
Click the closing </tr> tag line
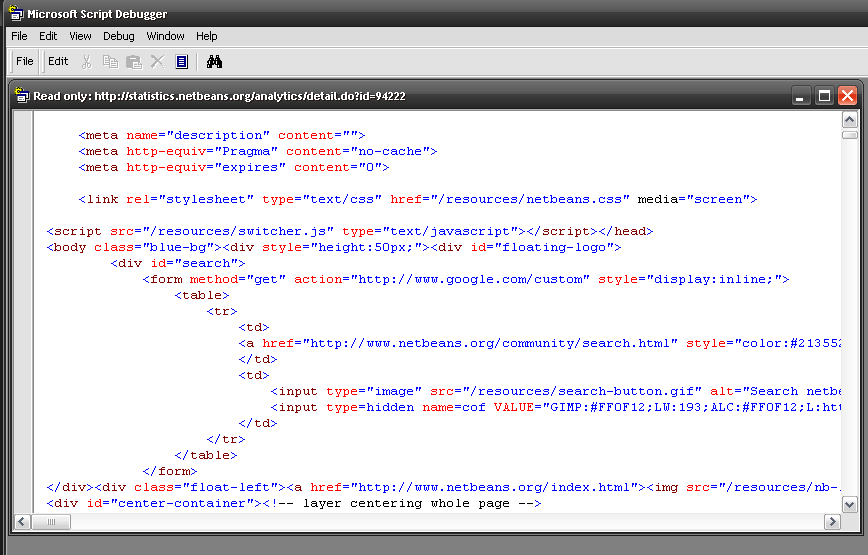pyautogui.click(x=225, y=439)
